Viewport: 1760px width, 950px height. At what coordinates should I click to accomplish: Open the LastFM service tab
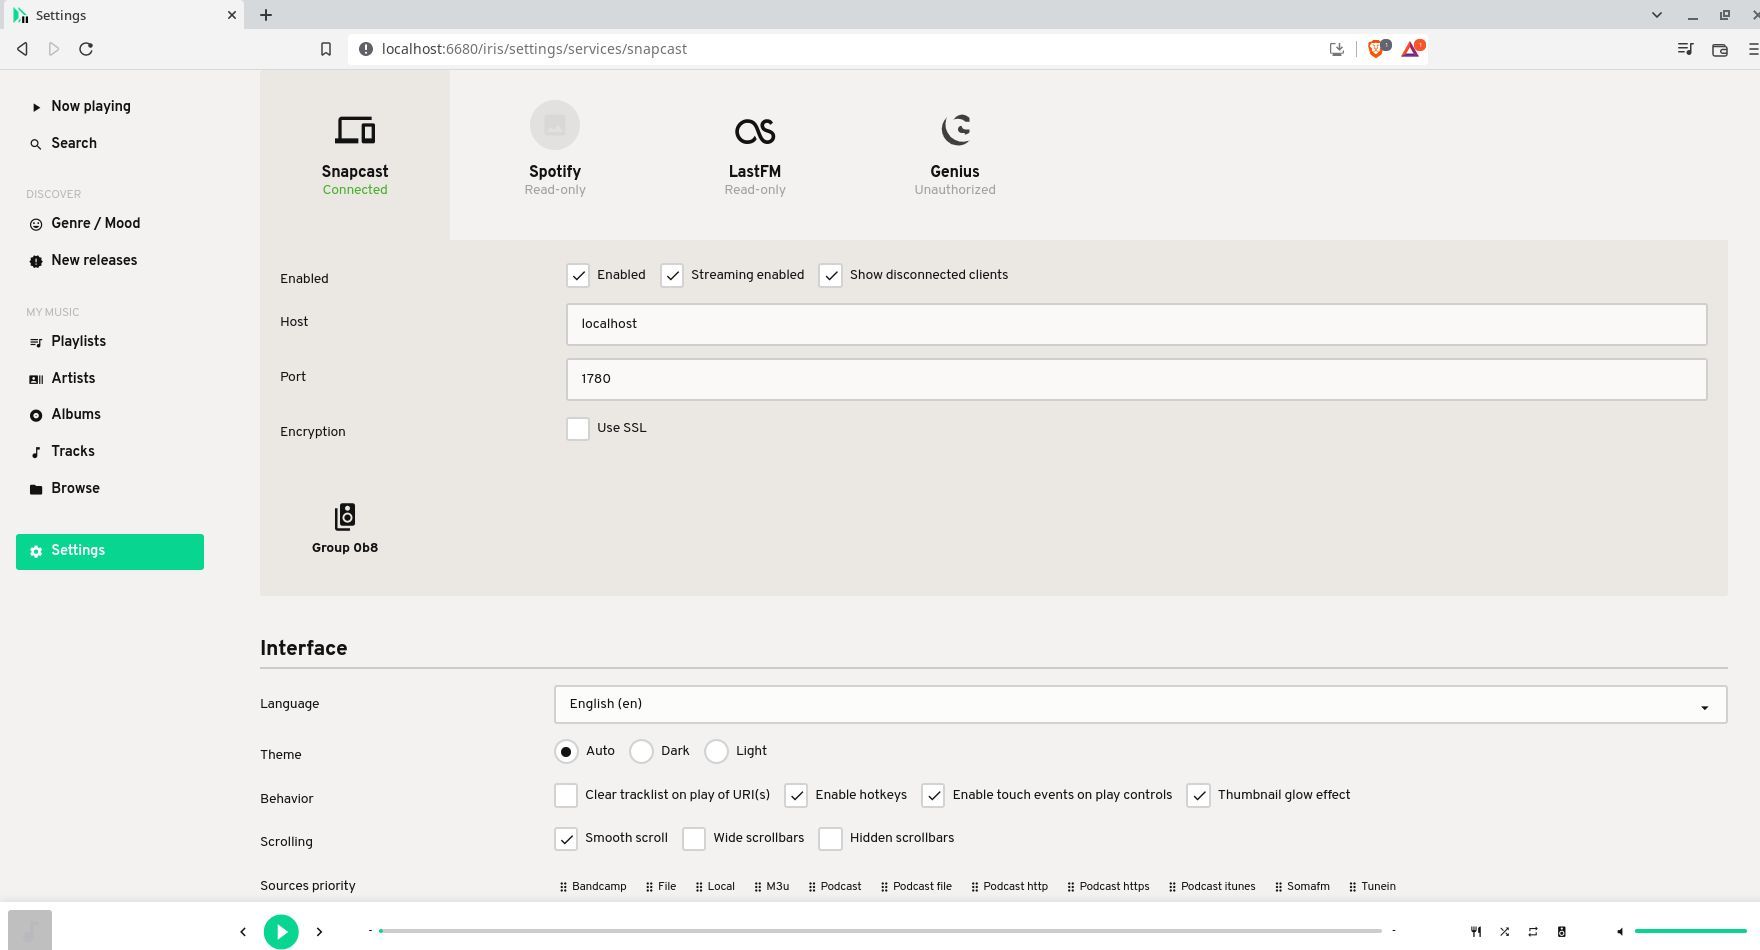click(x=755, y=155)
